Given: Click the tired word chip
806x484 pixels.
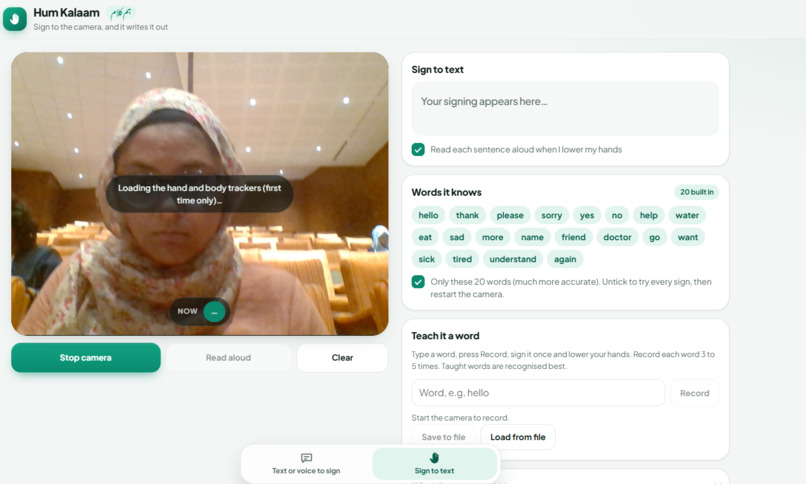Looking at the screenshot, I should (x=462, y=259).
